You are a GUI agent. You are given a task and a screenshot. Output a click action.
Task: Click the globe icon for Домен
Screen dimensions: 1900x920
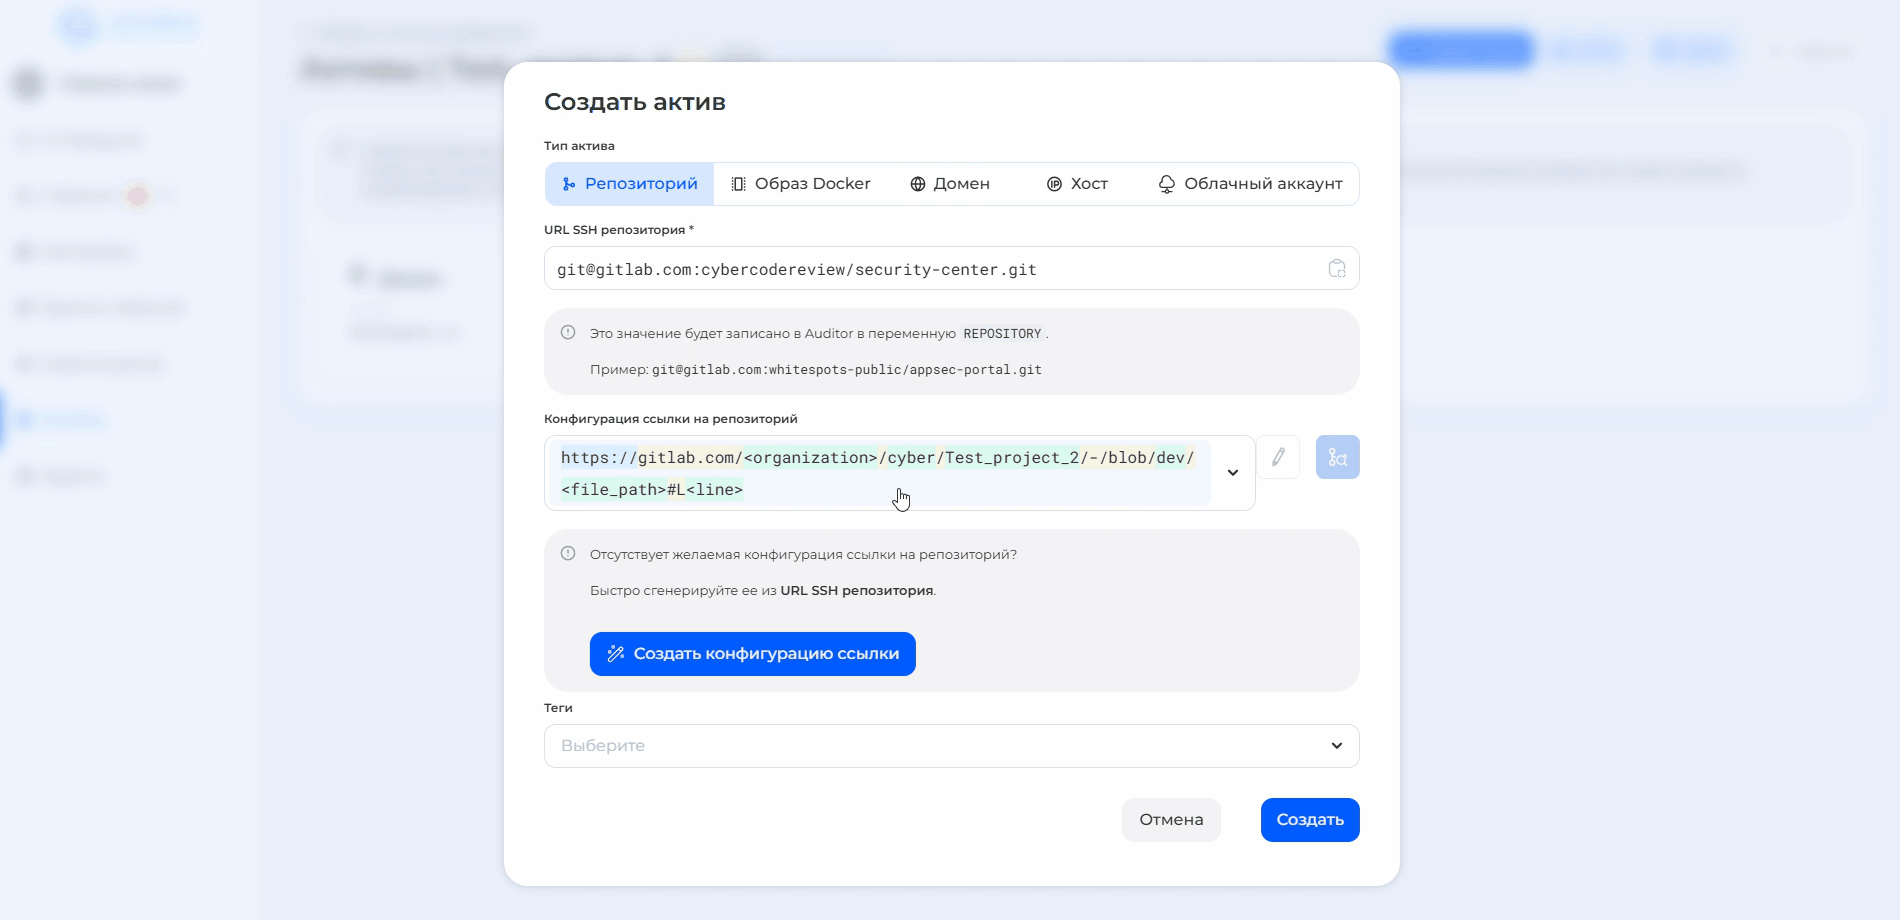click(x=917, y=184)
